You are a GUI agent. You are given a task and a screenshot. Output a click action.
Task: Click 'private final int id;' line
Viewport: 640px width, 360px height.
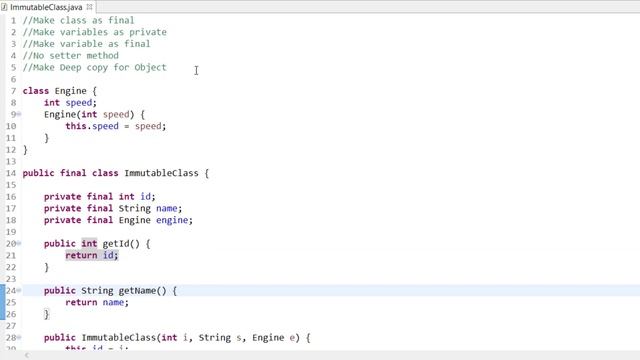[100, 197]
